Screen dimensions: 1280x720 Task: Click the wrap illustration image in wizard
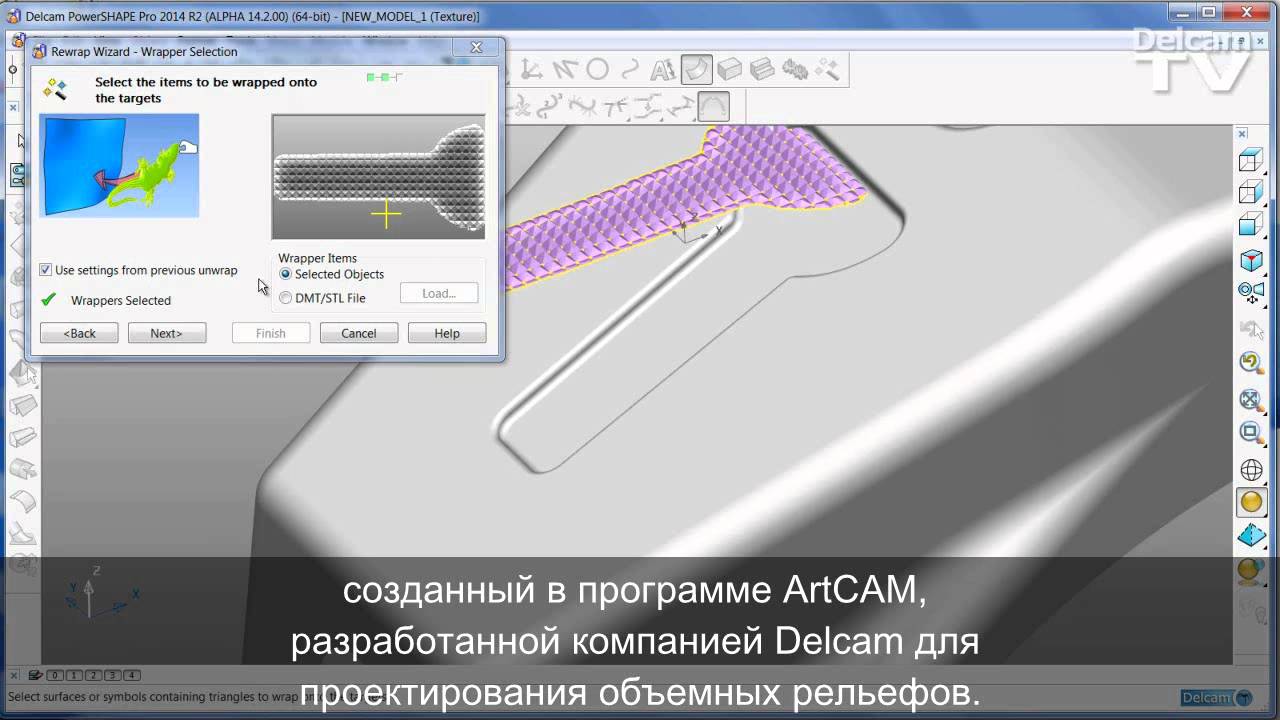(x=119, y=165)
